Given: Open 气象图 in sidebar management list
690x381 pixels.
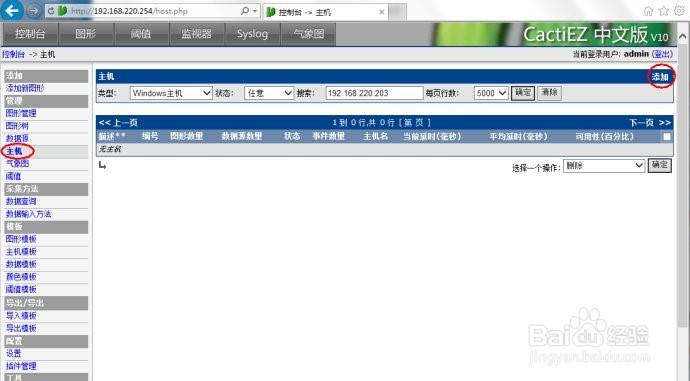Looking at the screenshot, I should pos(17,164).
